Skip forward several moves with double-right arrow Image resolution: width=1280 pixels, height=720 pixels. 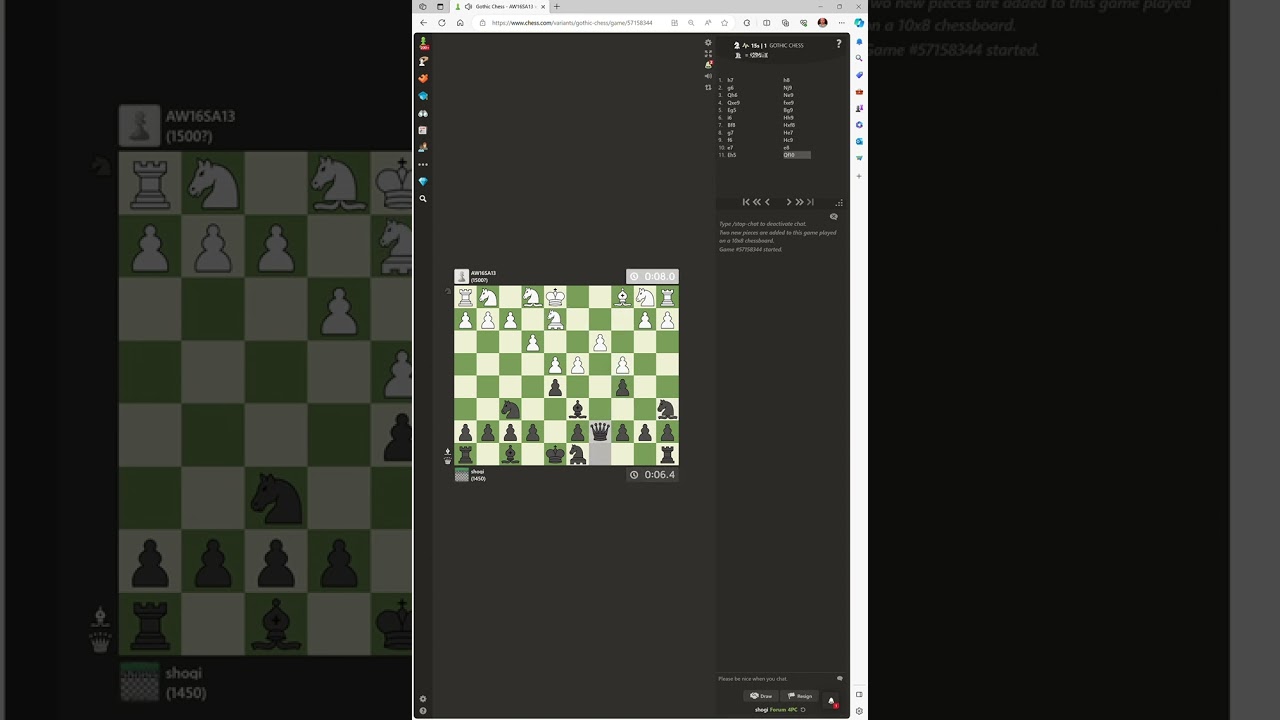tap(799, 202)
